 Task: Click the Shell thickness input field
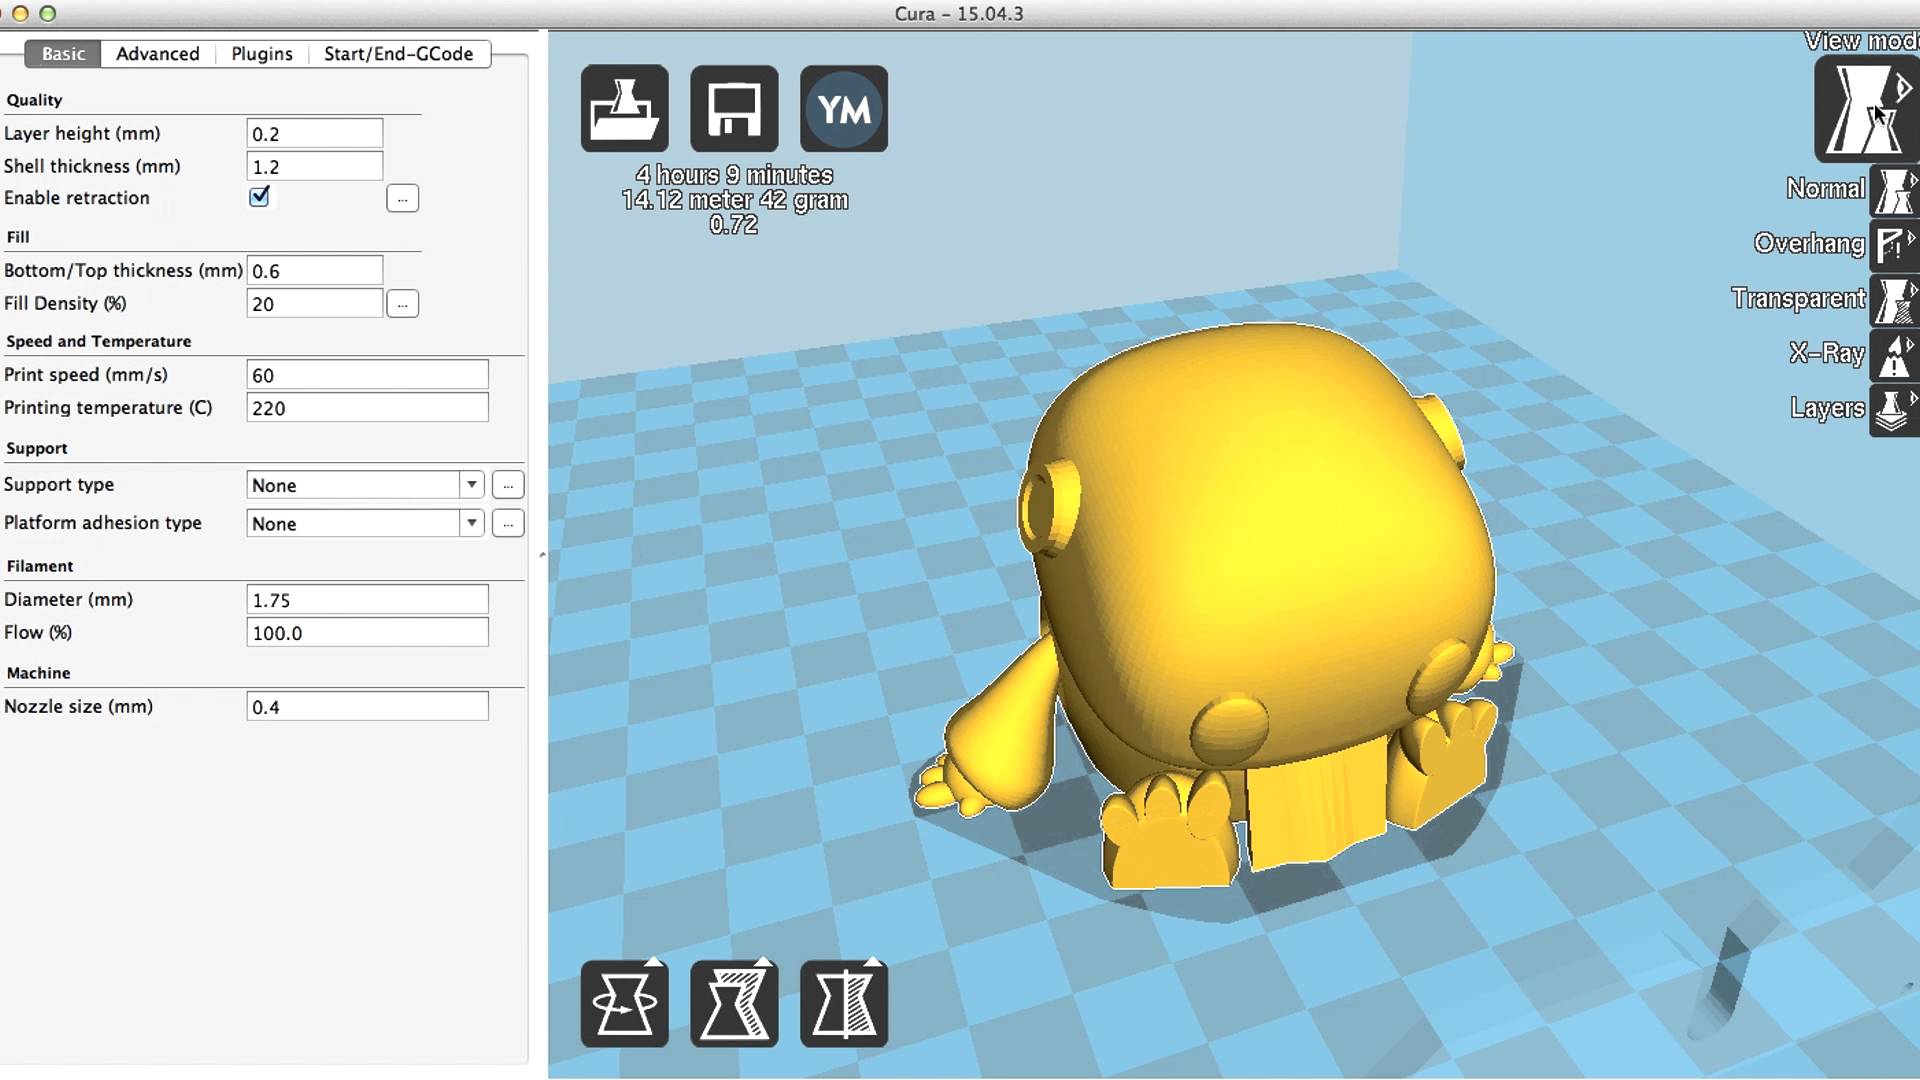click(x=315, y=166)
